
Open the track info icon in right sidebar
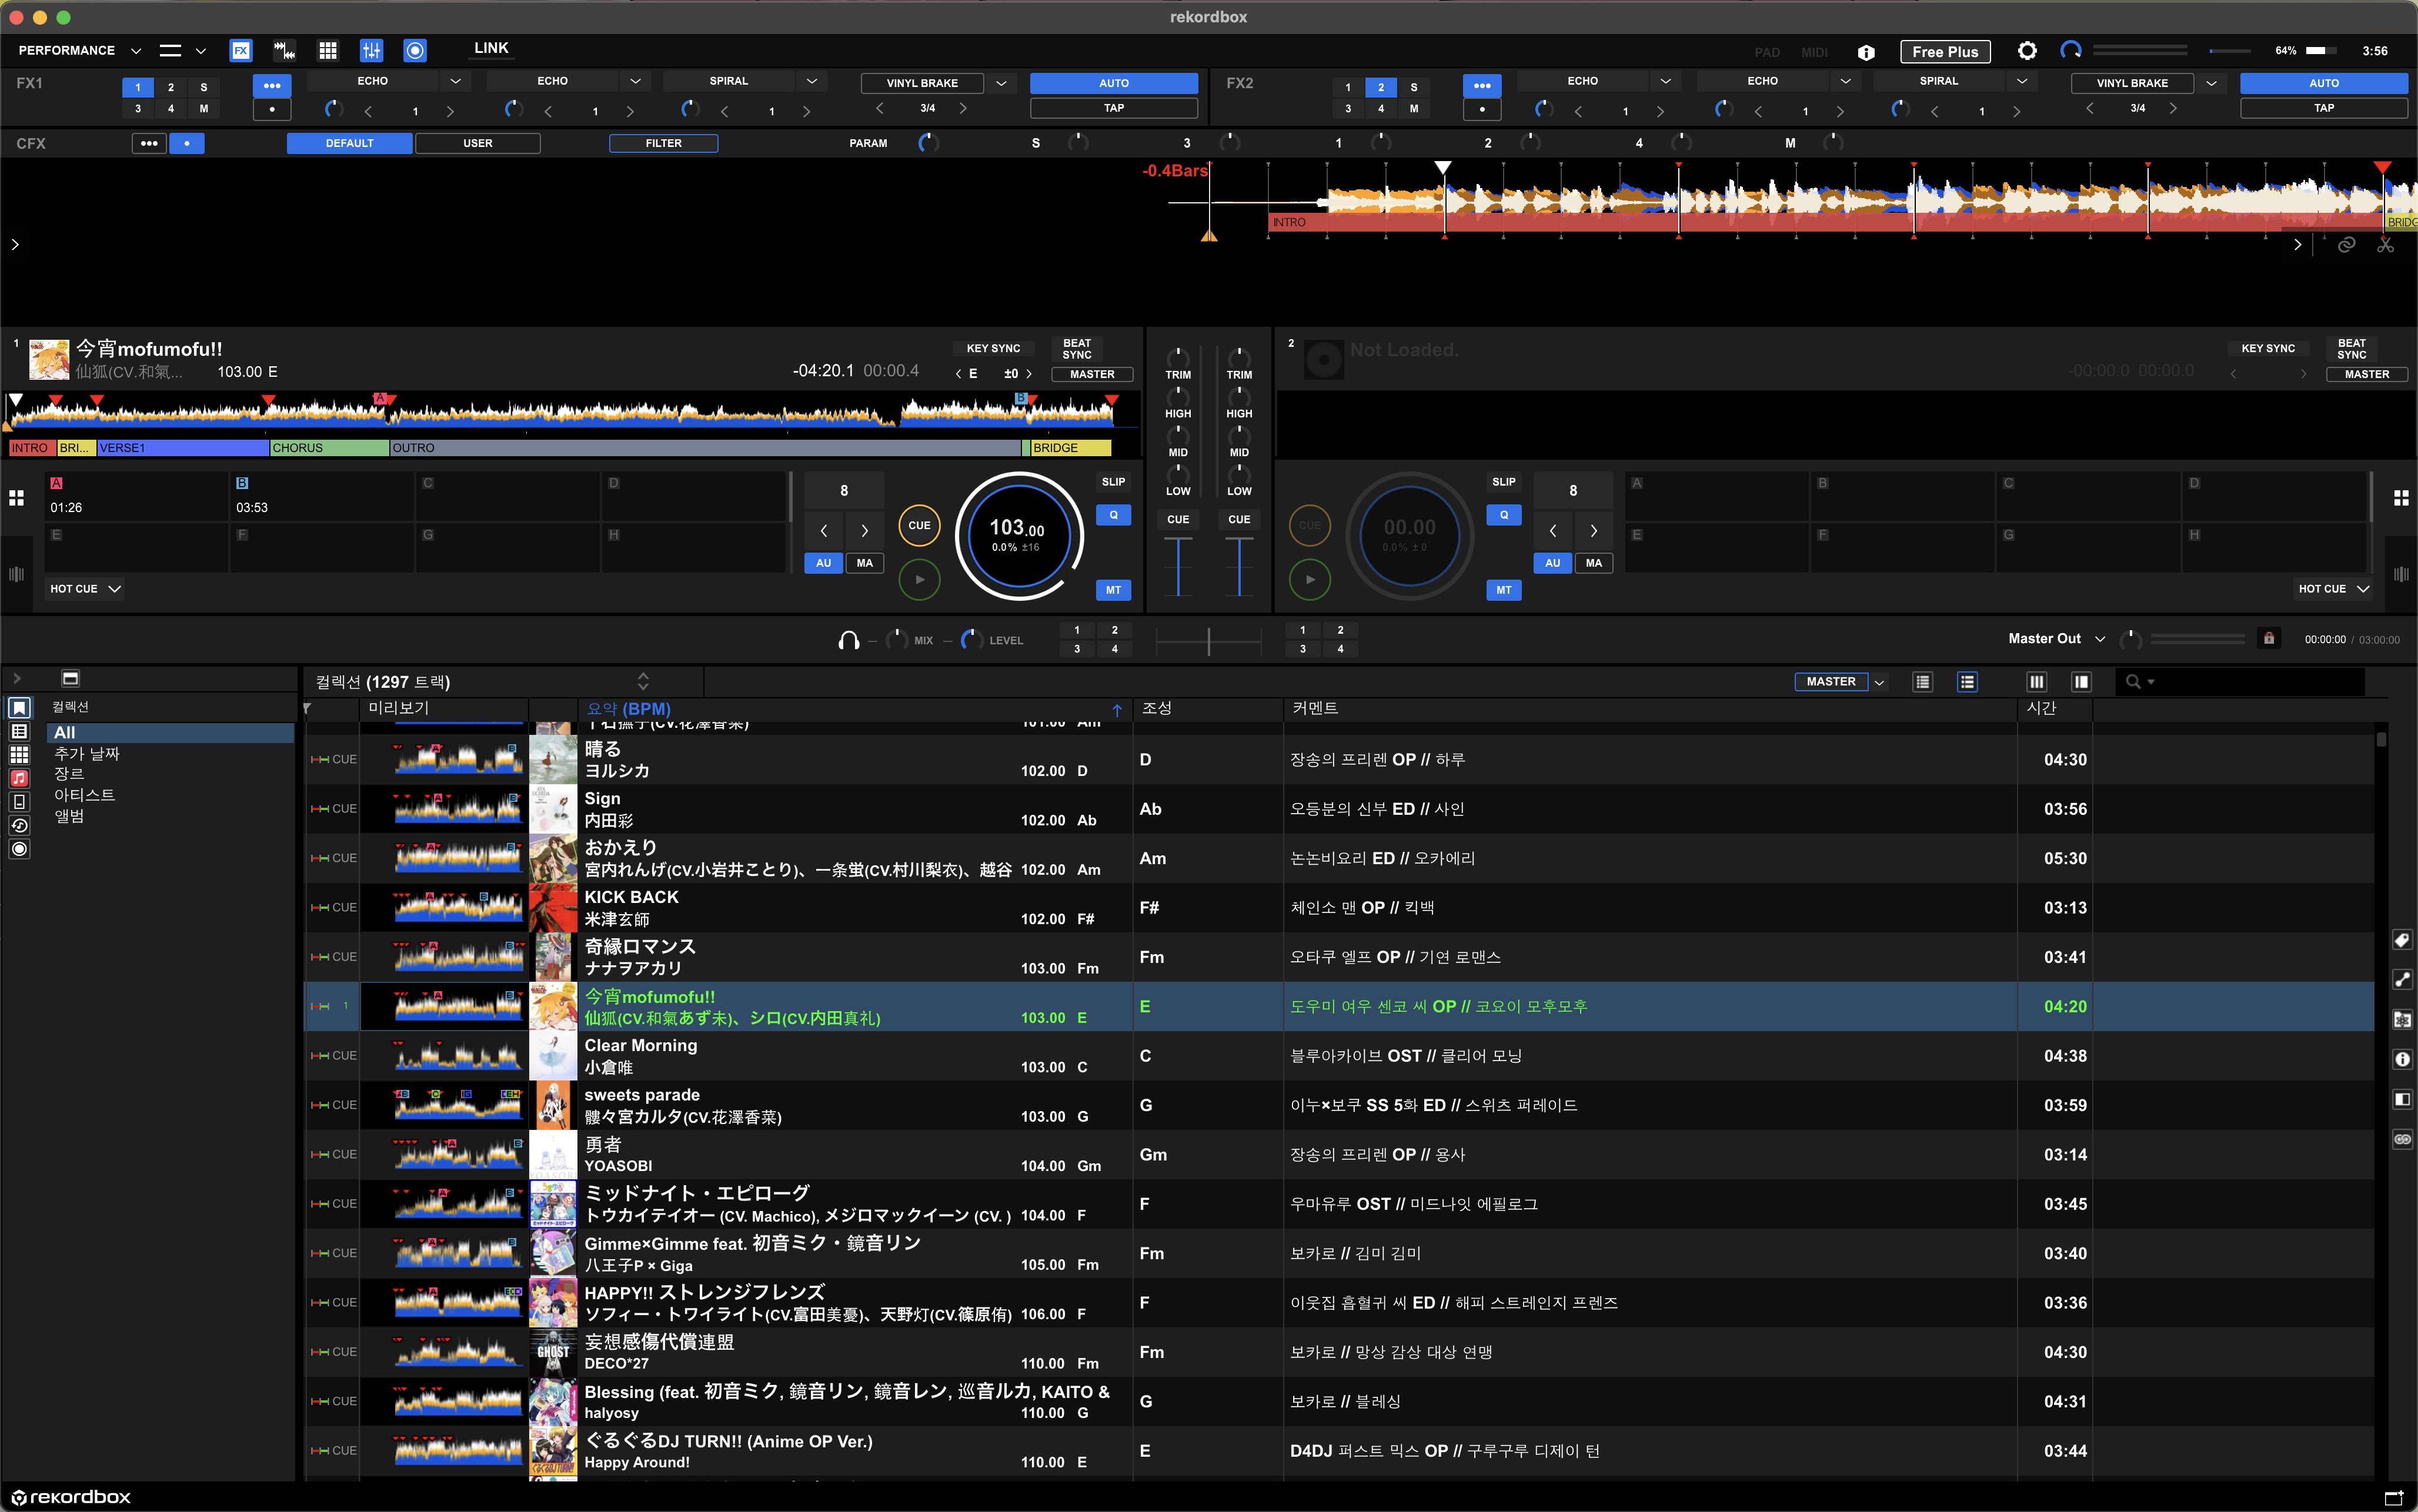click(x=2402, y=1059)
